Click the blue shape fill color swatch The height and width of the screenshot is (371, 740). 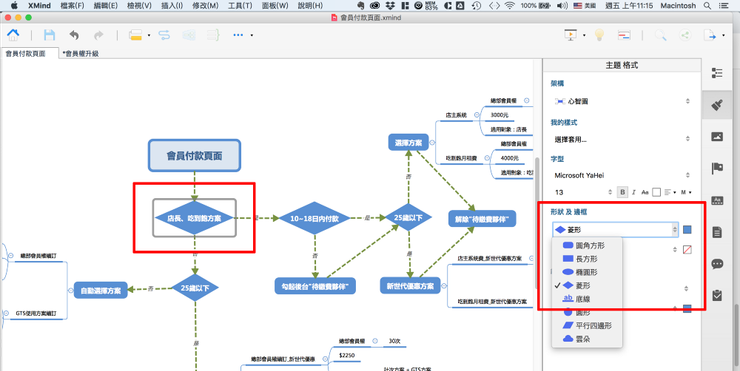pos(687,230)
